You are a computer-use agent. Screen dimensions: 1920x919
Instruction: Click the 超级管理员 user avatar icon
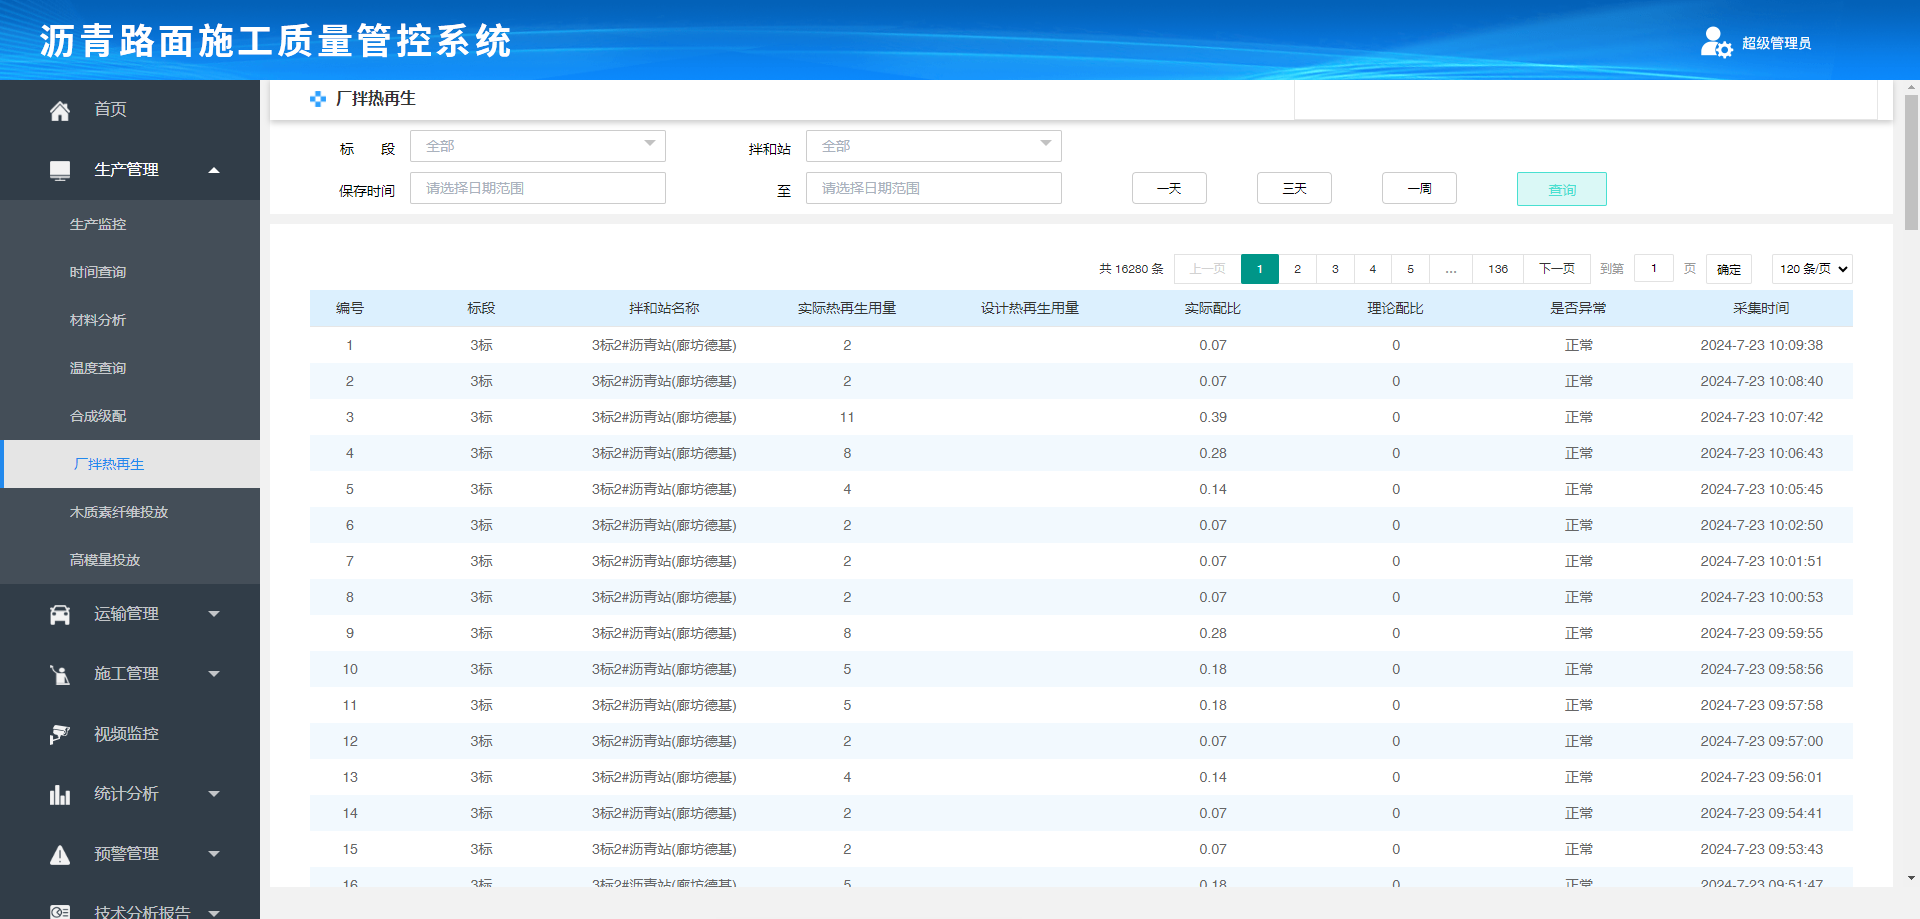click(x=1716, y=42)
